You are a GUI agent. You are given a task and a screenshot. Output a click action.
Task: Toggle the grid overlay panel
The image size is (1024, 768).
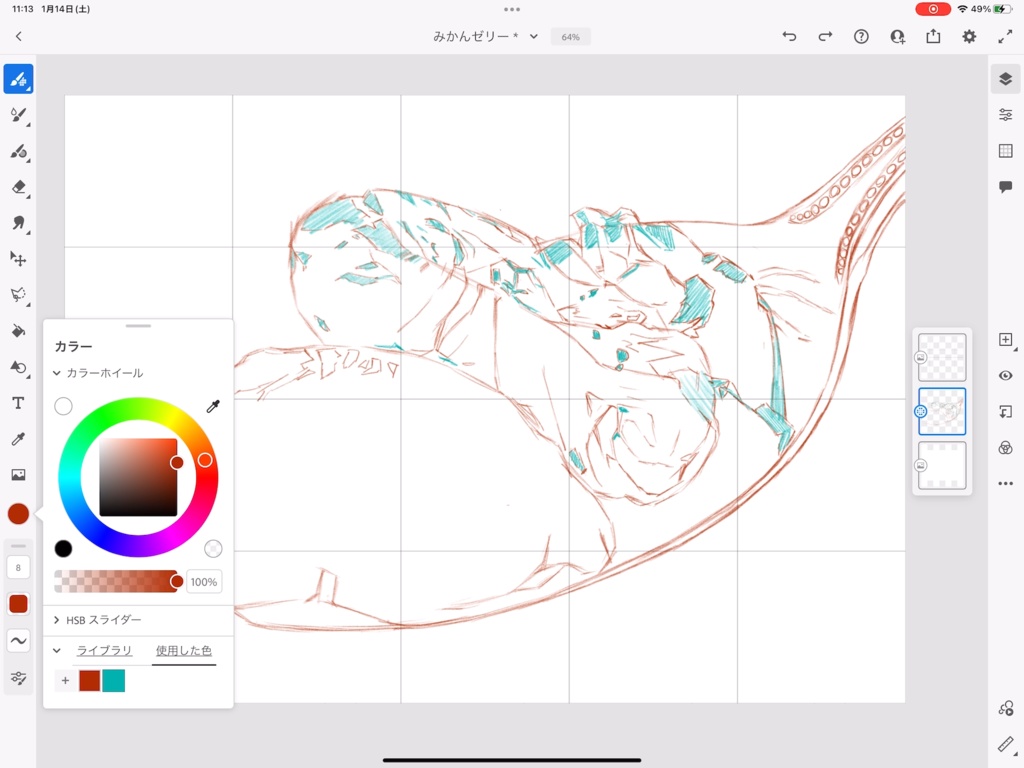pyautogui.click(x=1005, y=150)
